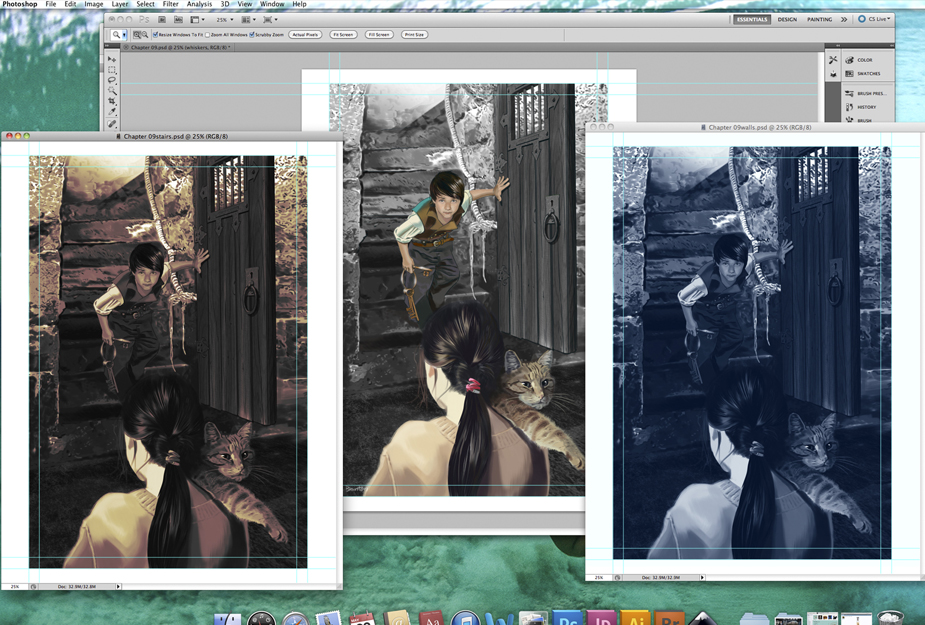925x625 pixels.
Task: Open status bar arrow menu in stairs window
Action: 118,587
